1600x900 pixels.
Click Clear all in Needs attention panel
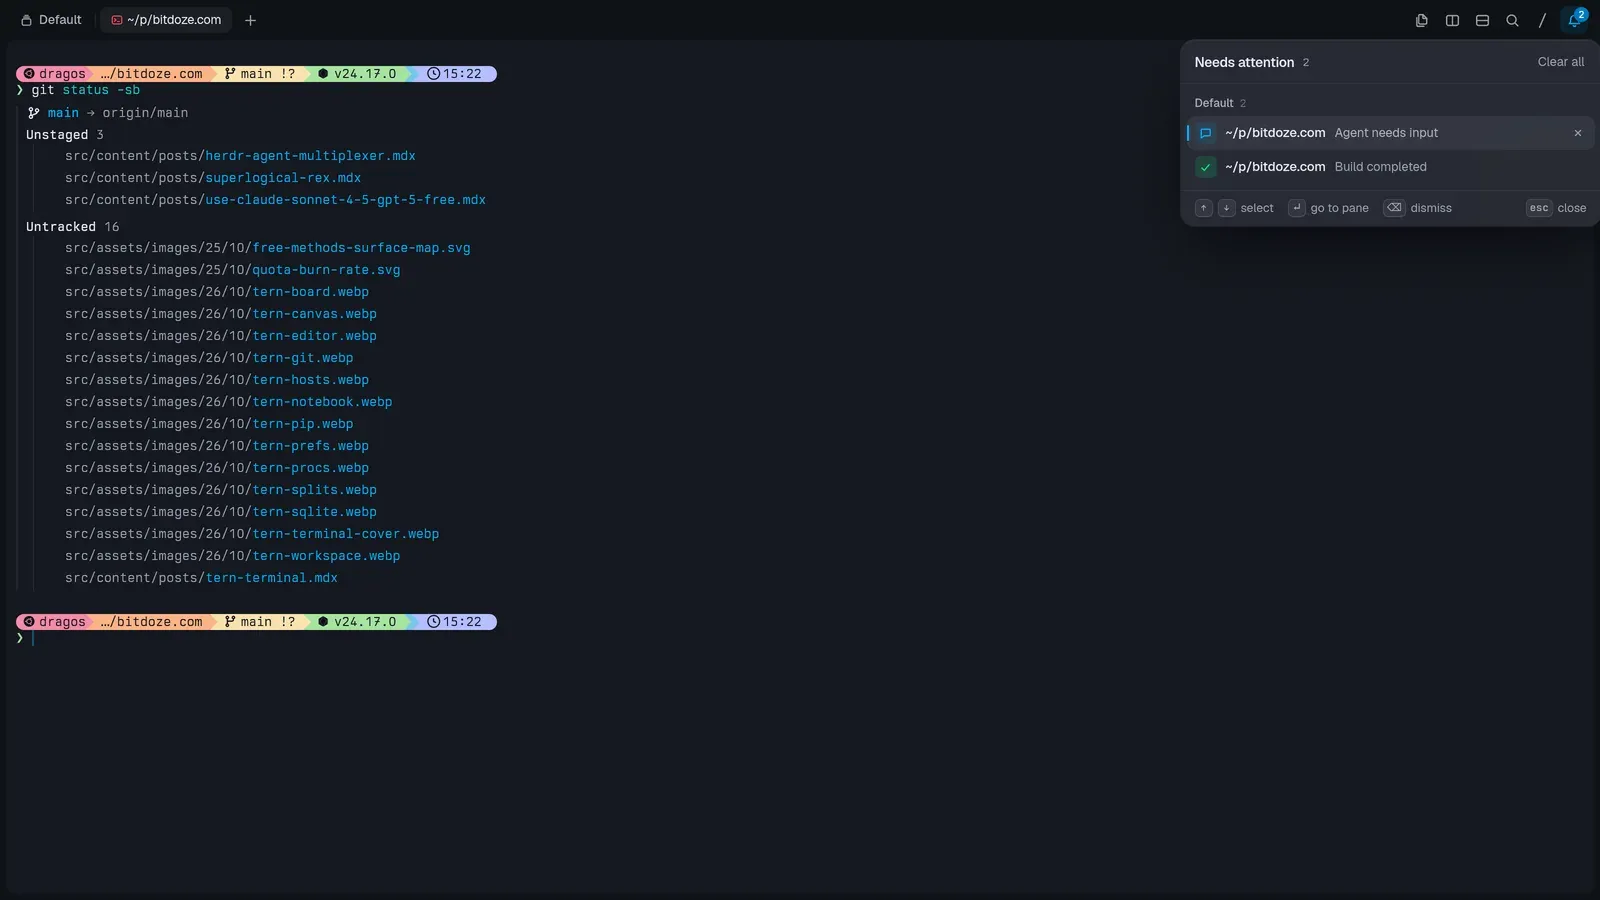(1560, 62)
